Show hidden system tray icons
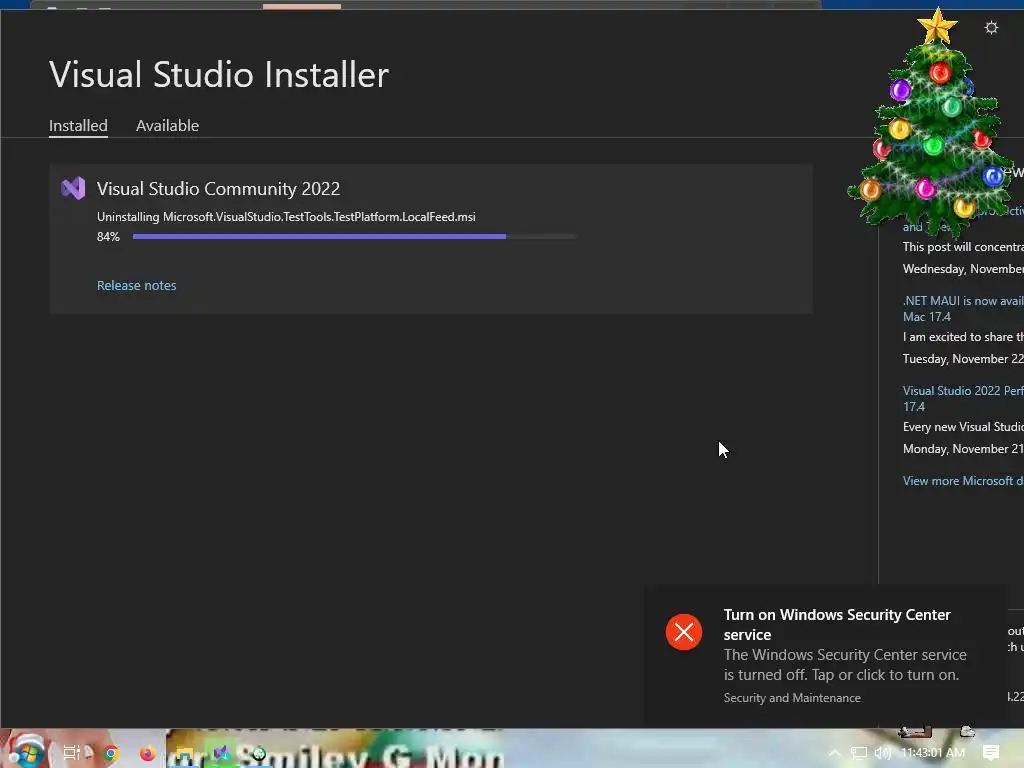Screen dimensions: 1024x768 coord(835,753)
